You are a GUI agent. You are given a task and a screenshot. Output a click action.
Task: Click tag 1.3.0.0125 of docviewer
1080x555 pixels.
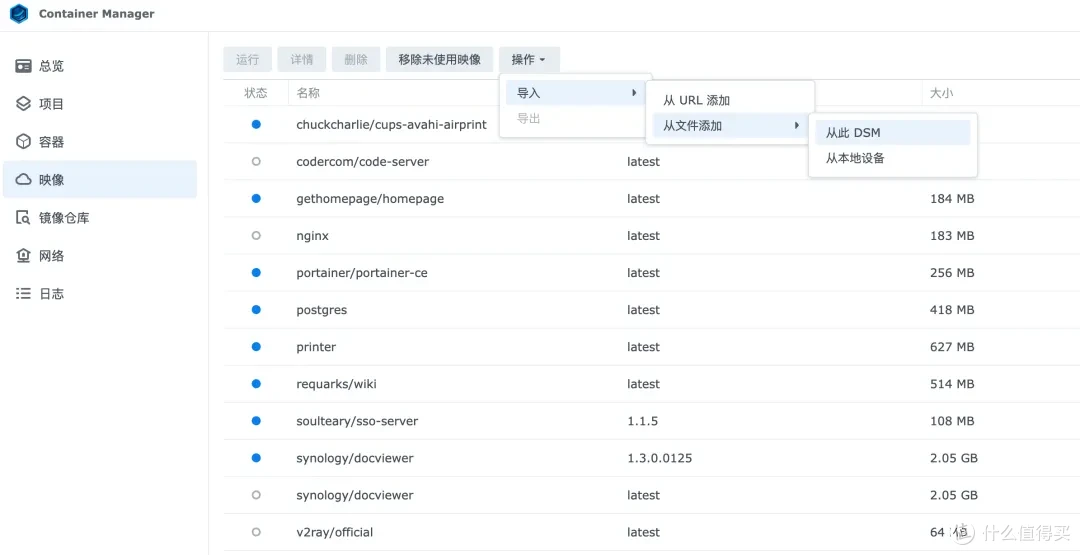661,458
